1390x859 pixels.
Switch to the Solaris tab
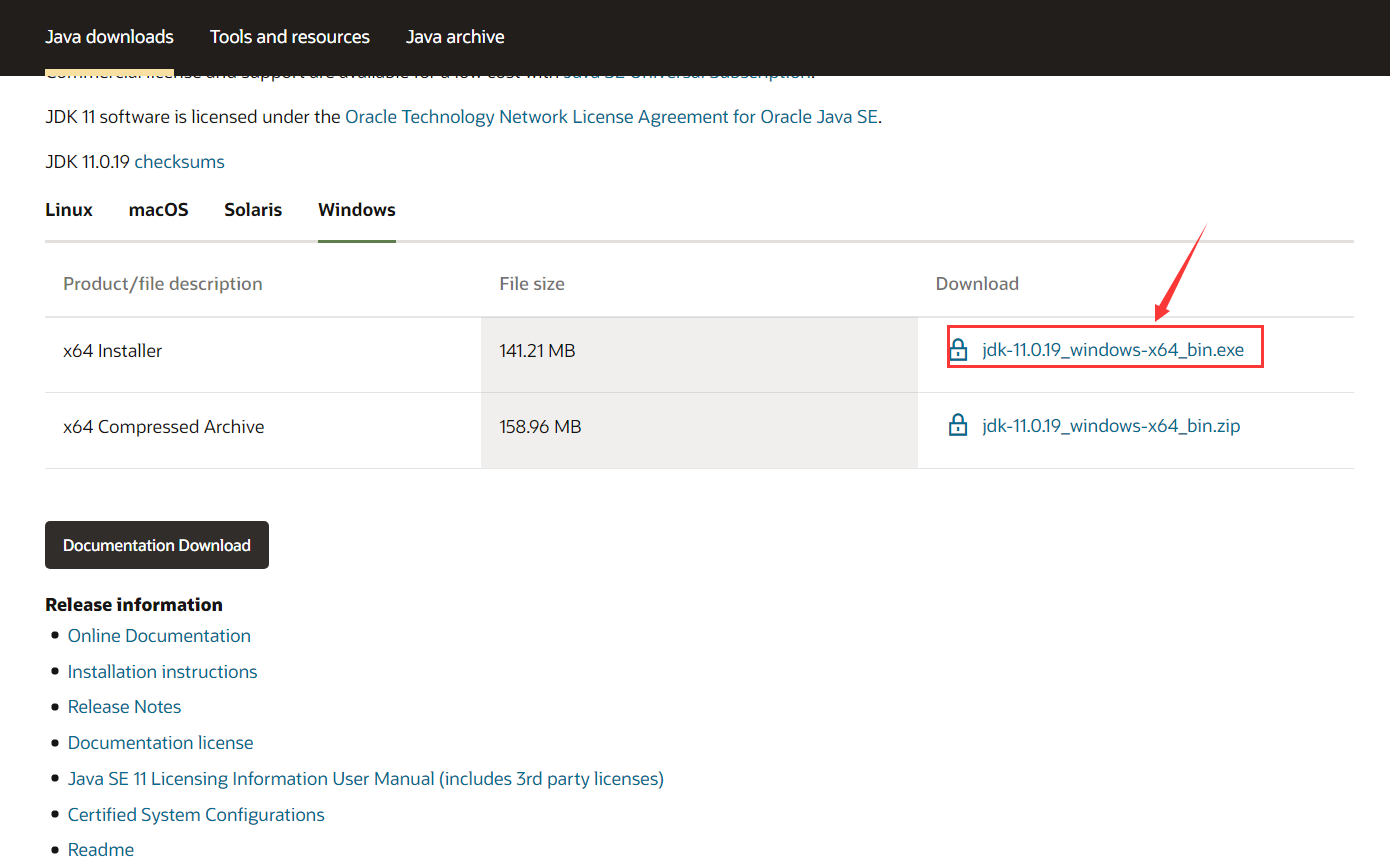click(x=253, y=210)
